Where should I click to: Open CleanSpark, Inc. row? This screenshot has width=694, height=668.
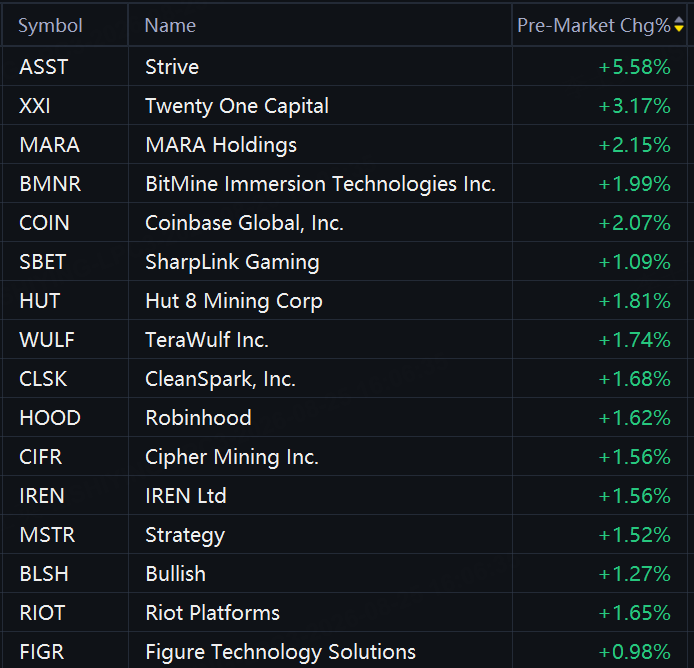(x=344, y=379)
